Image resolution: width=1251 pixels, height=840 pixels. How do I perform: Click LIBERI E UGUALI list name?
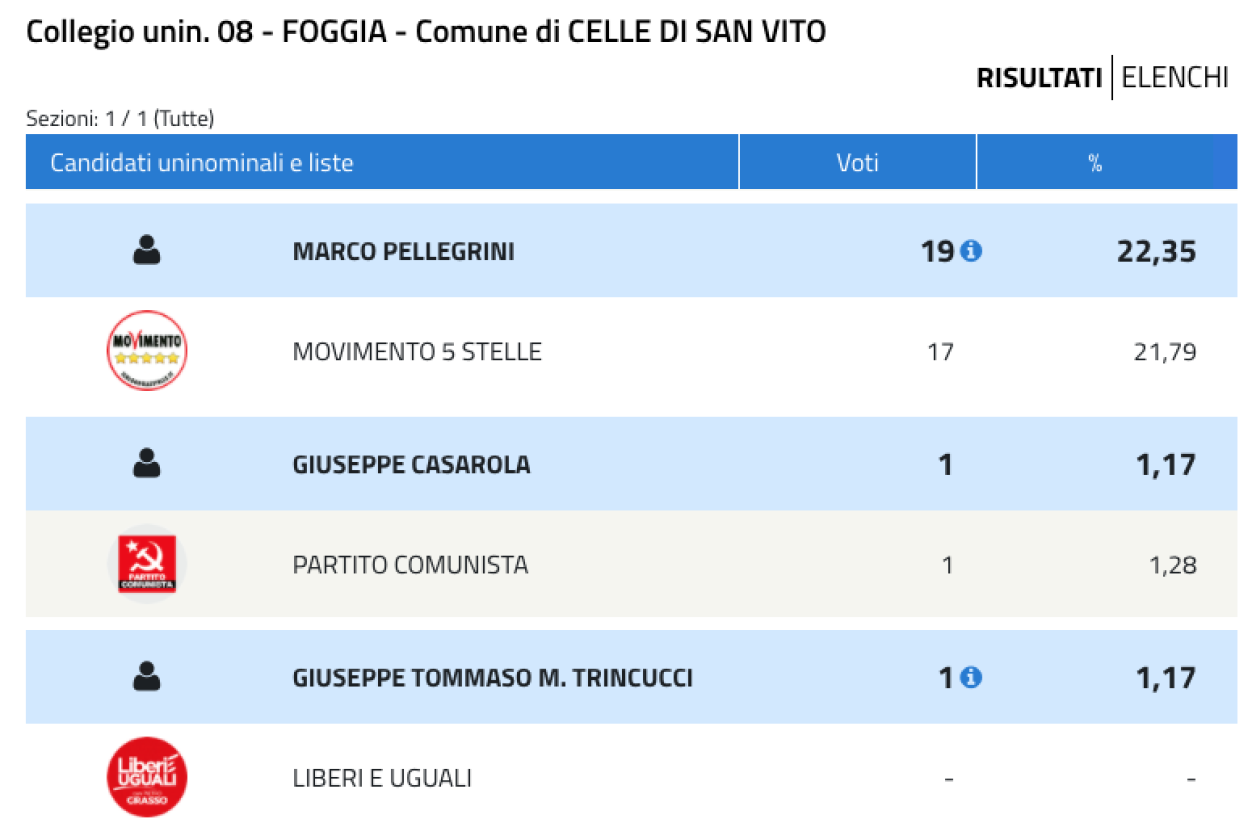(x=382, y=778)
